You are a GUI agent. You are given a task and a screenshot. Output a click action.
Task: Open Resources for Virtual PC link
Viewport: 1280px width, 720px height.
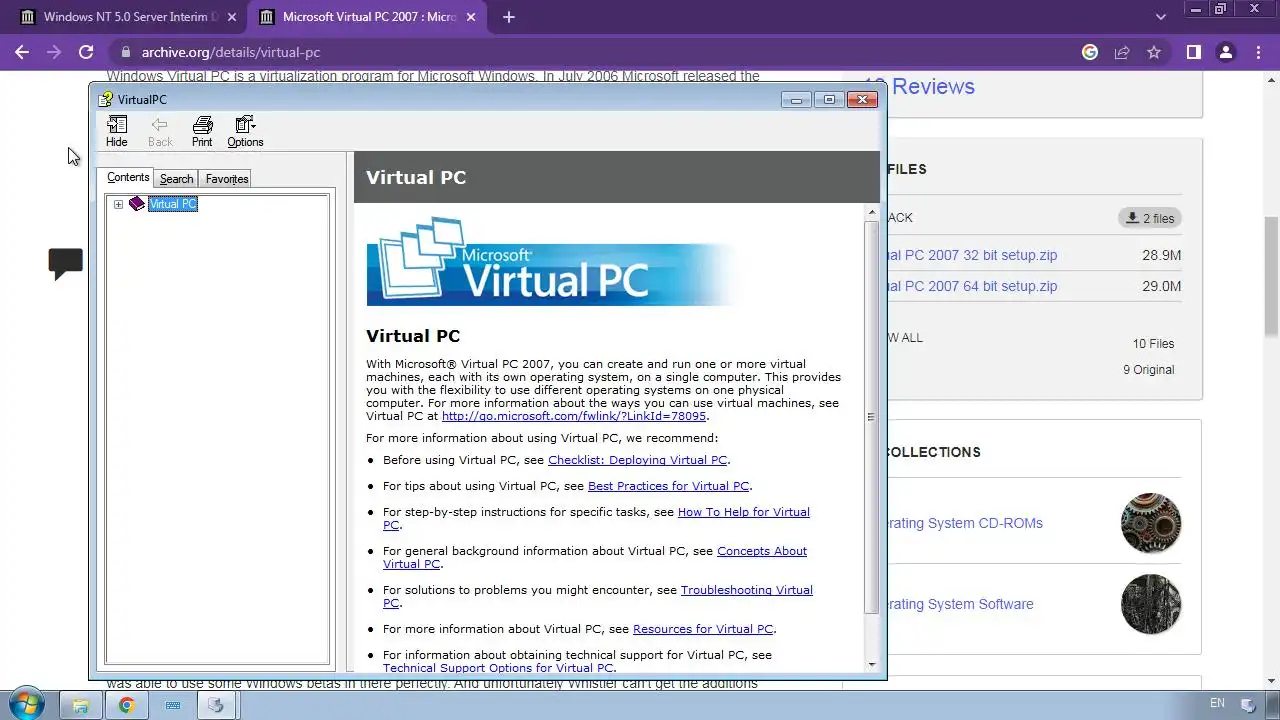click(x=703, y=629)
